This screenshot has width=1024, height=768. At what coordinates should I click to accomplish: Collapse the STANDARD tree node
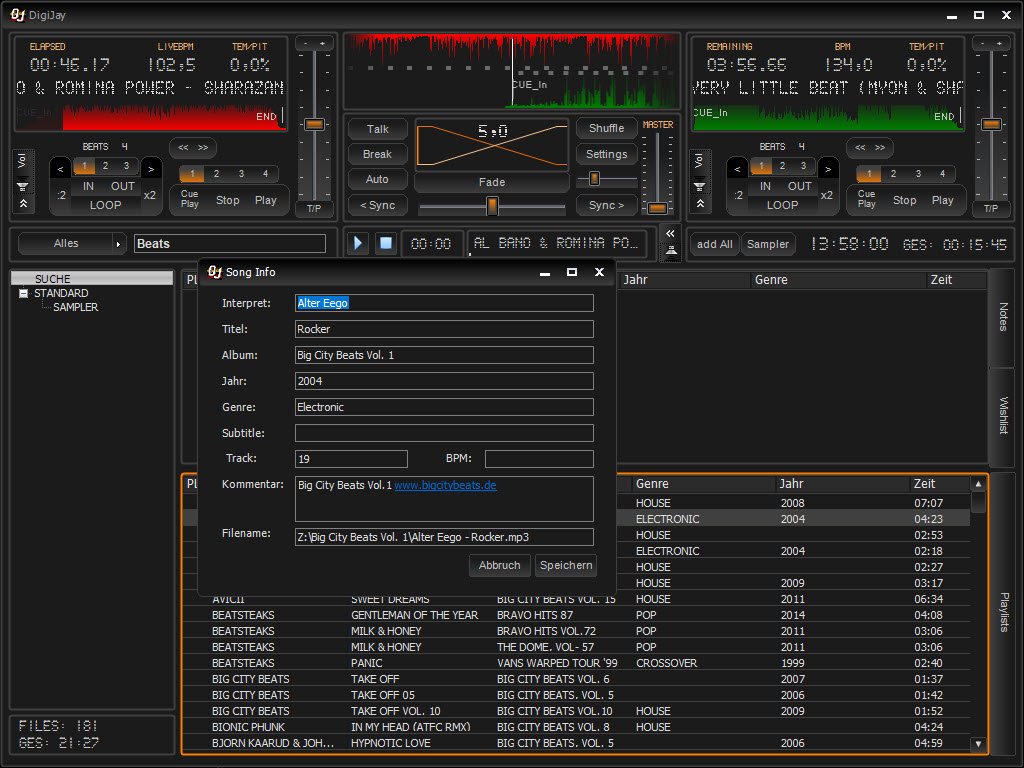(24, 293)
